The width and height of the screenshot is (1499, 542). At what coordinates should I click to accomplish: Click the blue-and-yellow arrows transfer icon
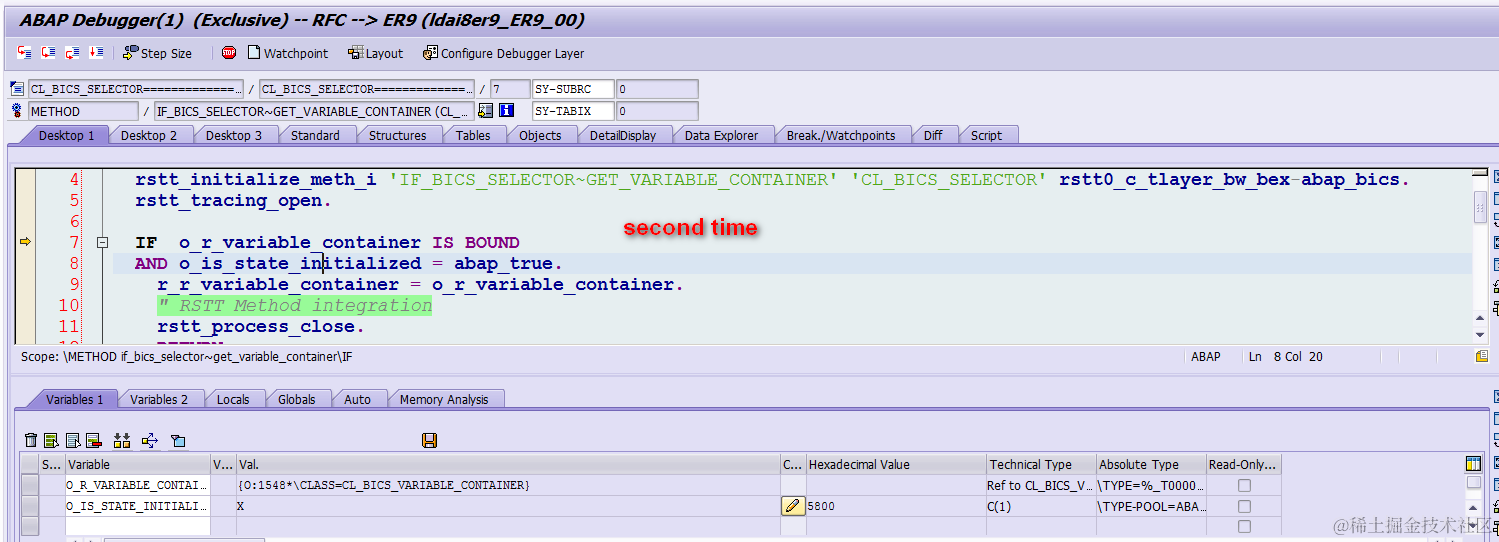click(150, 440)
